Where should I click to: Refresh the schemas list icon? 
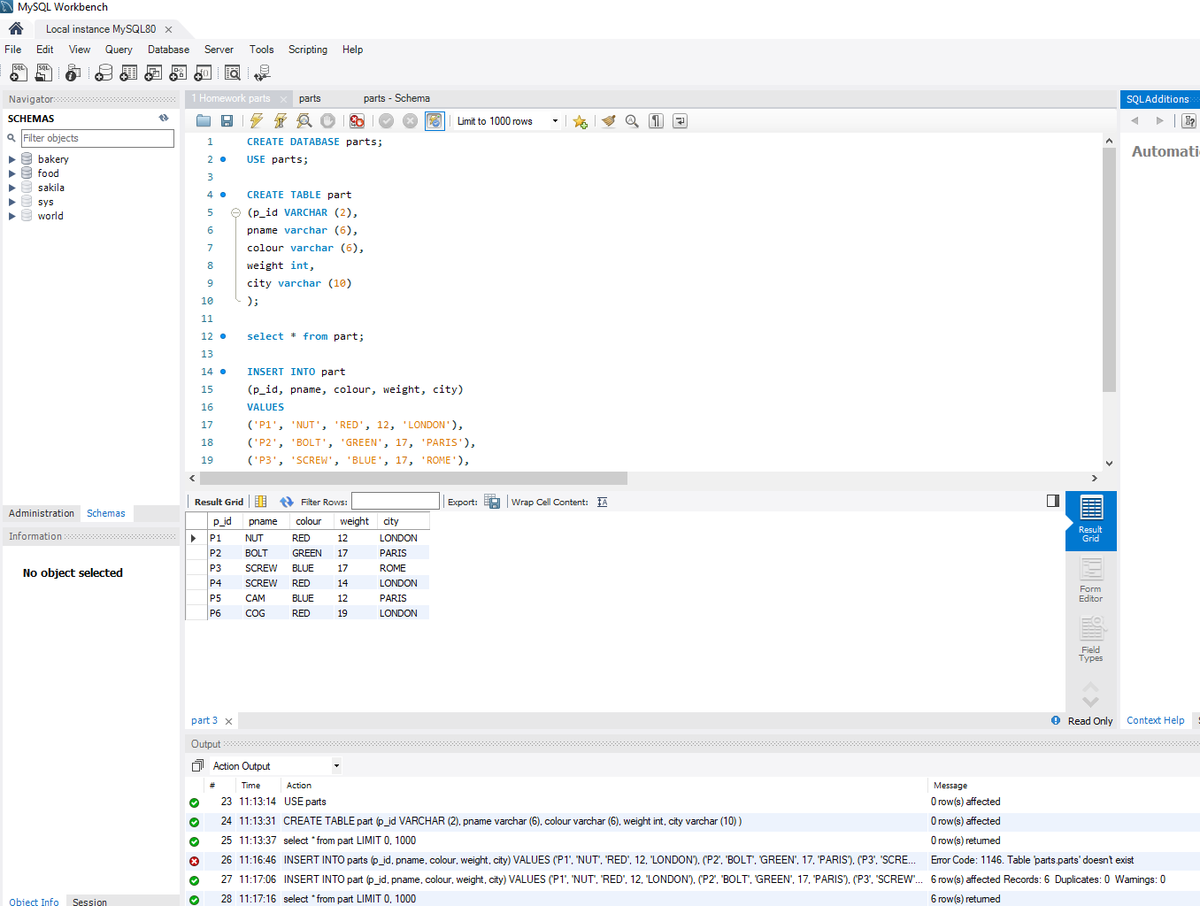[x=164, y=118]
